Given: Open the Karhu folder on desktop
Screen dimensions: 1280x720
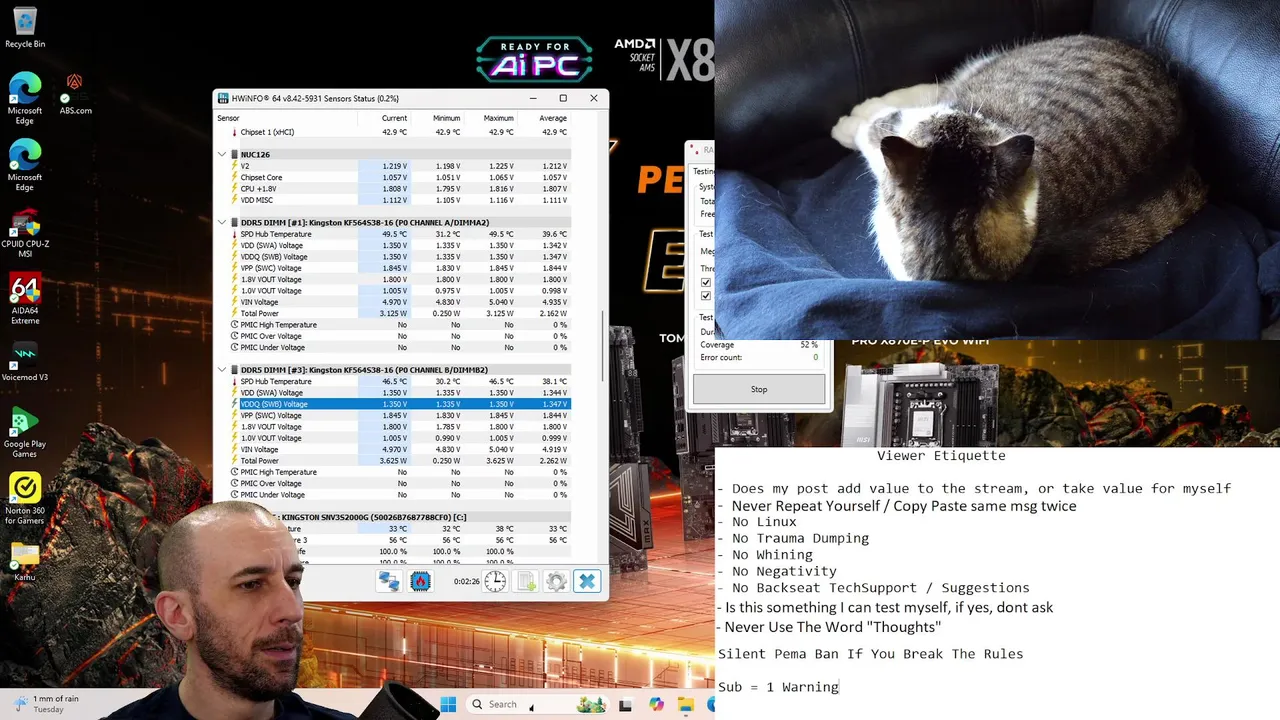Looking at the screenshot, I should coord(25,562).
